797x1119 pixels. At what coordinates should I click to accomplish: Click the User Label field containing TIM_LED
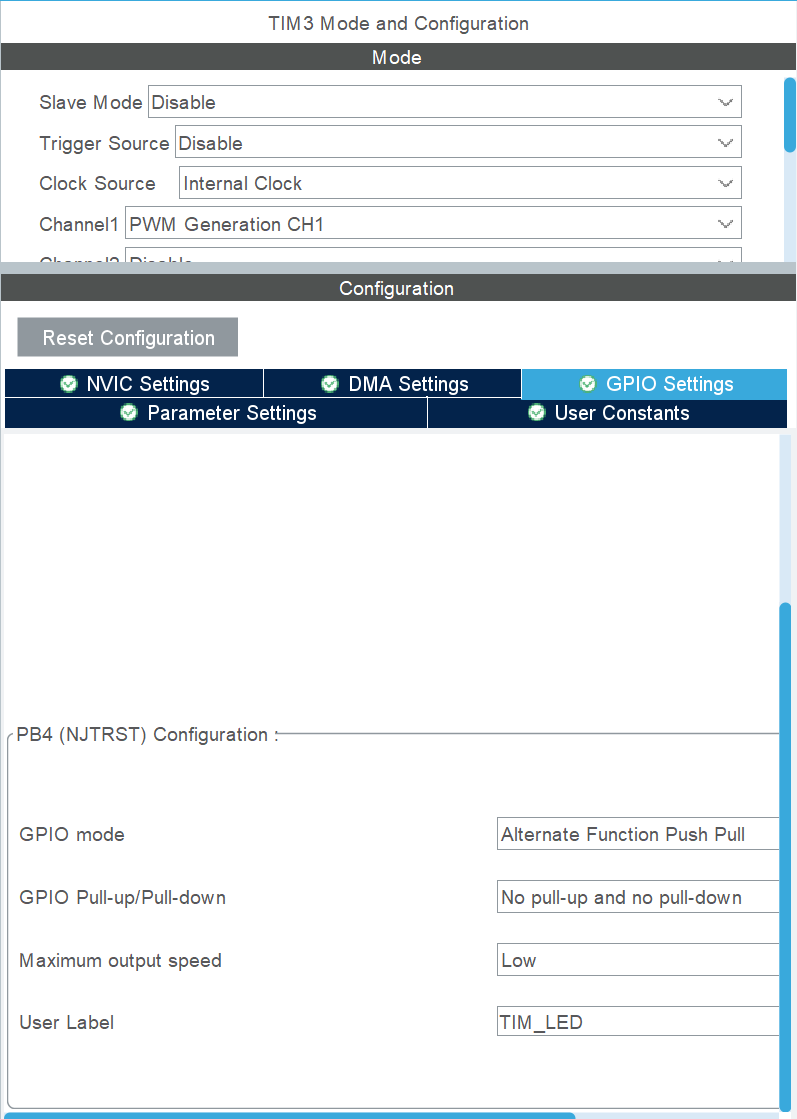[638, 1021]
